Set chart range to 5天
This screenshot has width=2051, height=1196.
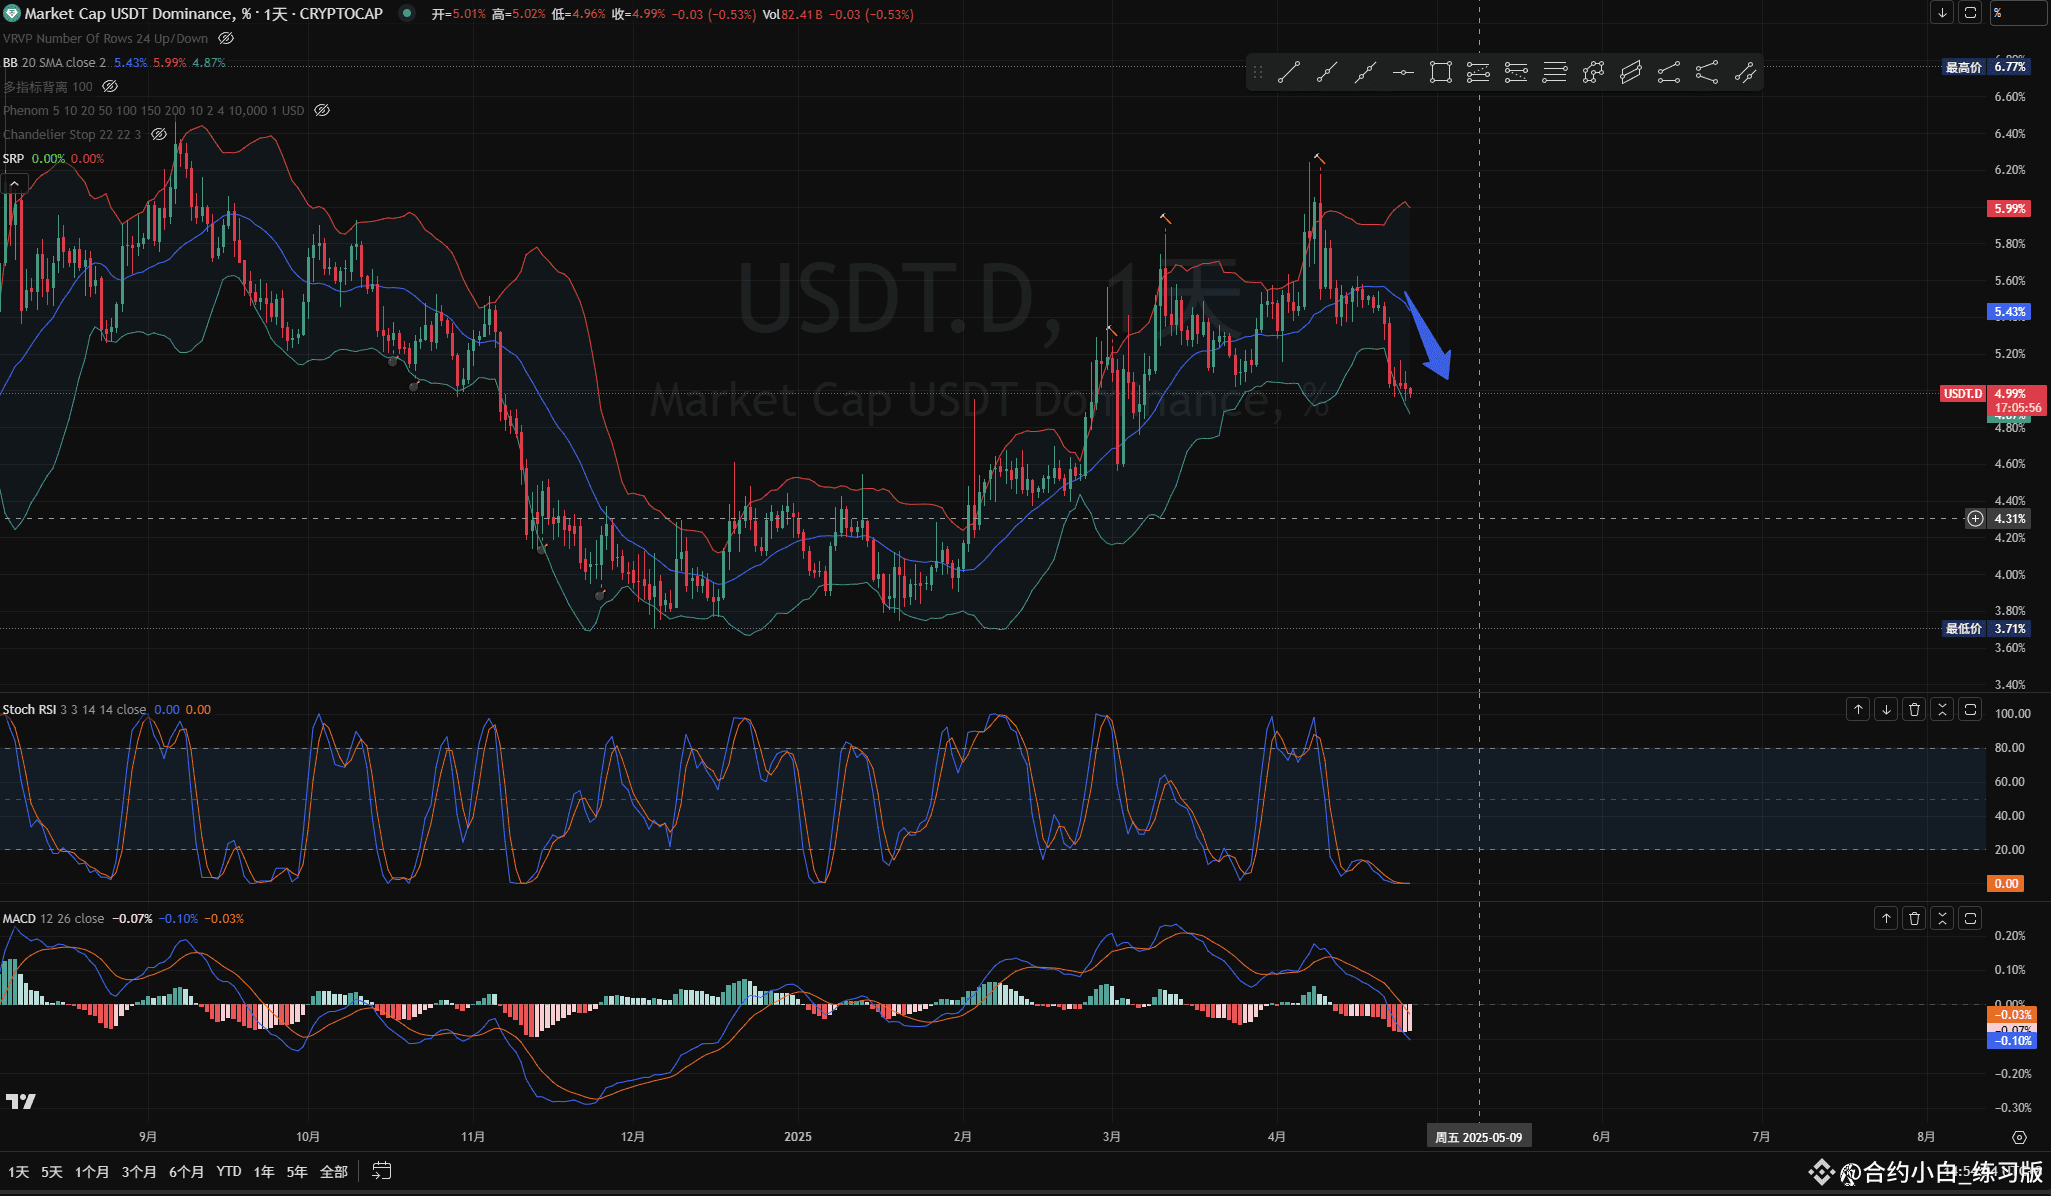click(x=51, y=1171)
